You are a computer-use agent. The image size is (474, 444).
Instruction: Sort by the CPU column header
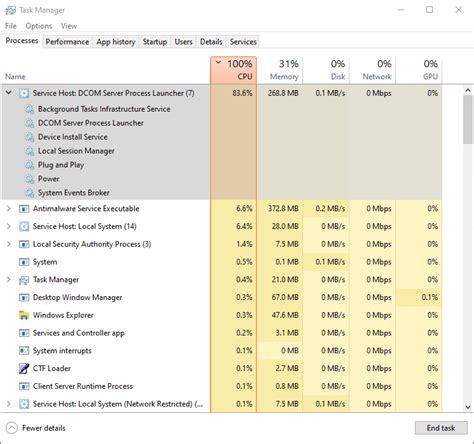pyautogui.click(x=234, y=70)
